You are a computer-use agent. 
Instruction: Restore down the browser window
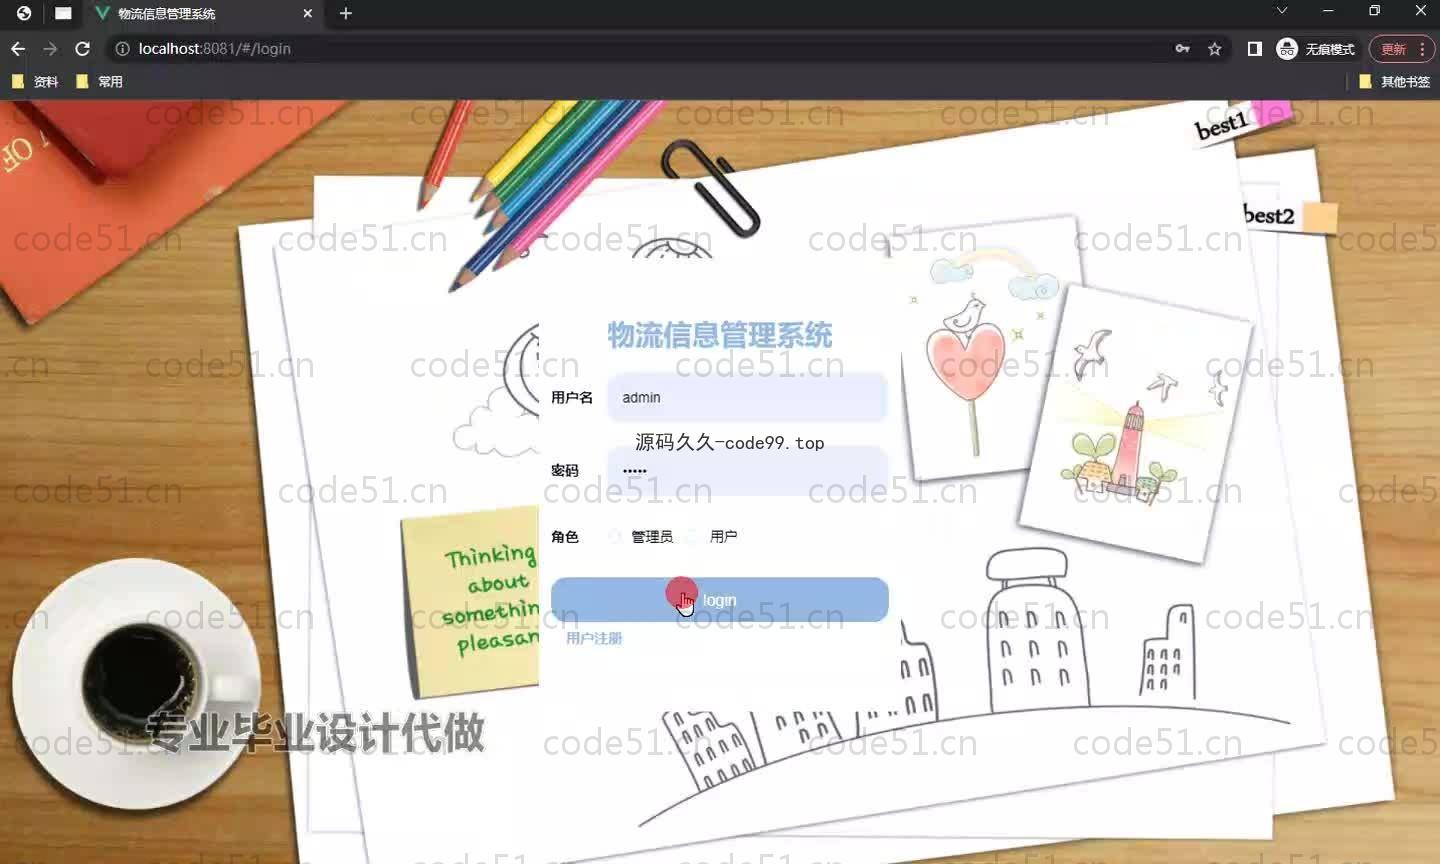(1374, 11)
